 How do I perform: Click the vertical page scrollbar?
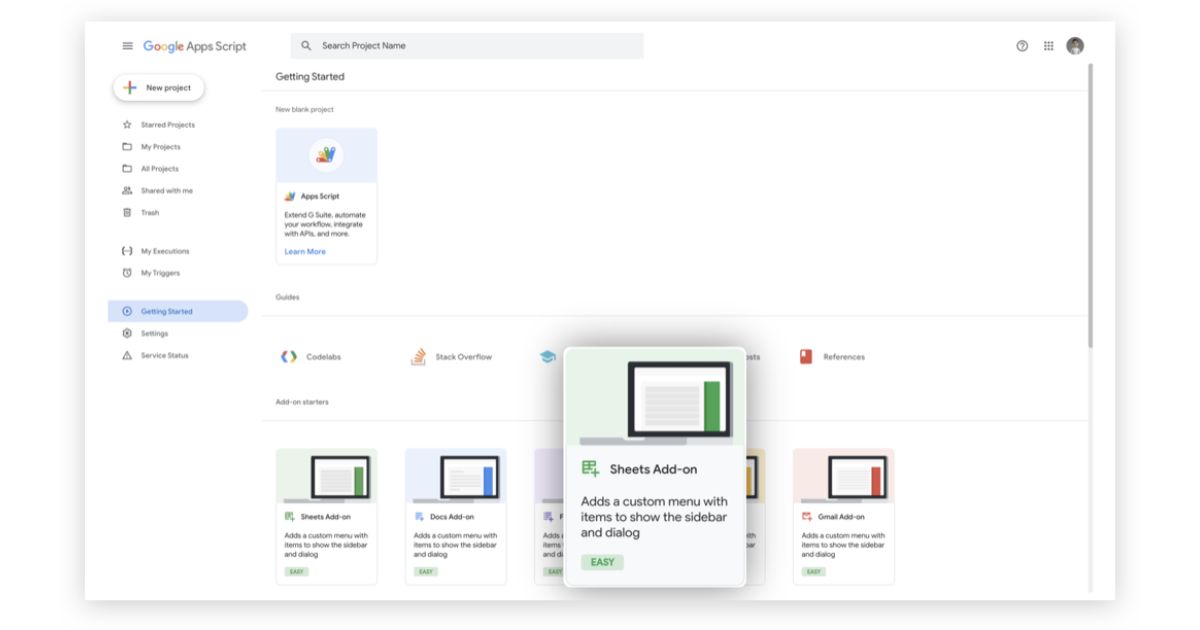coord(1090,200)
